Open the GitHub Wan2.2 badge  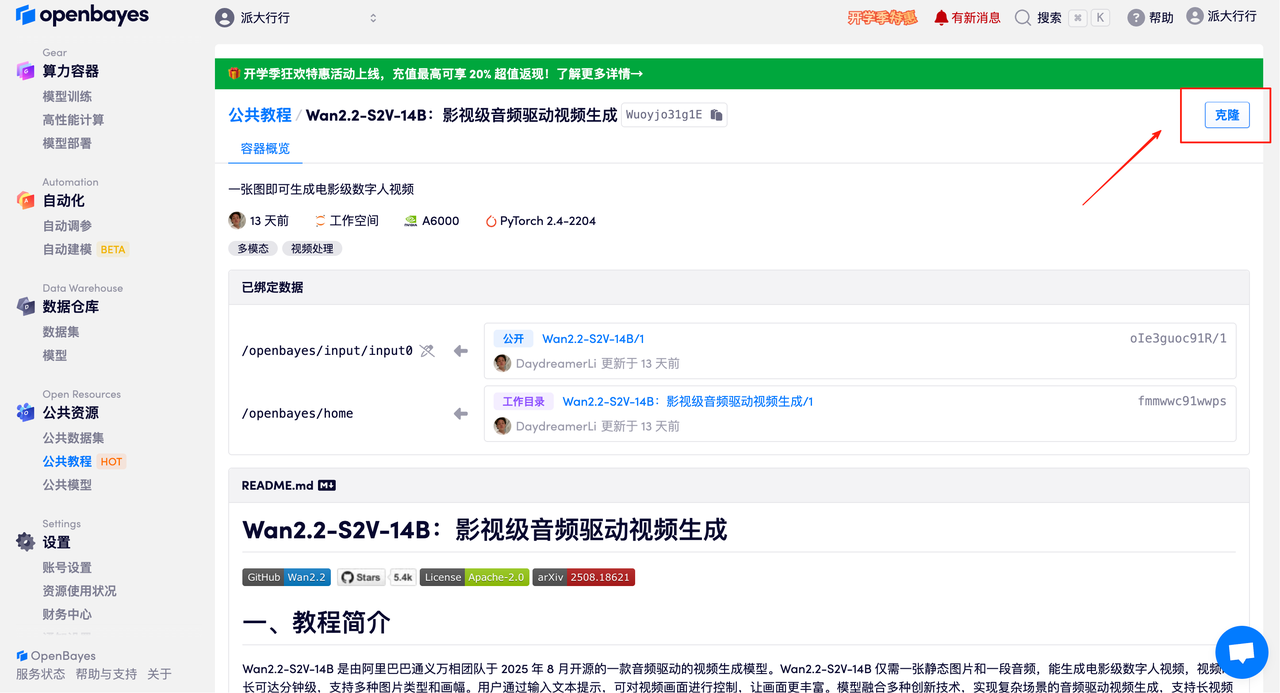click(x=286, y=577)
